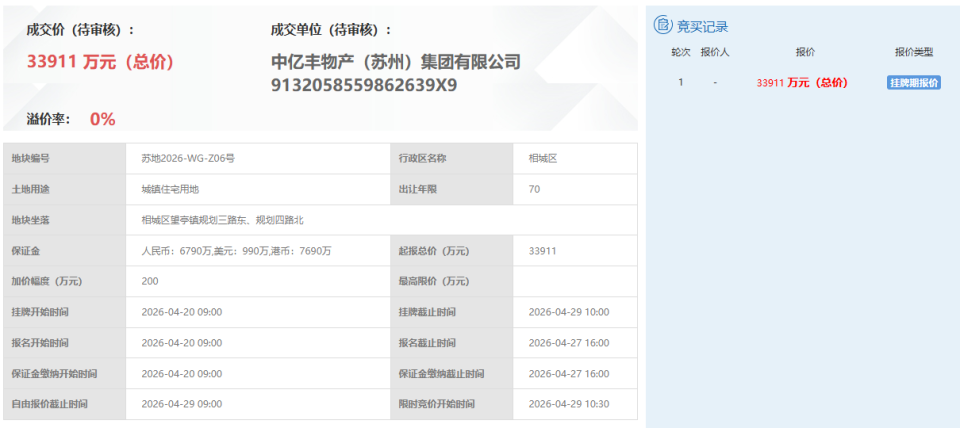Click the 报价类型 column header
The width and height of the screenshot is (960, 428).
point(914,53)
